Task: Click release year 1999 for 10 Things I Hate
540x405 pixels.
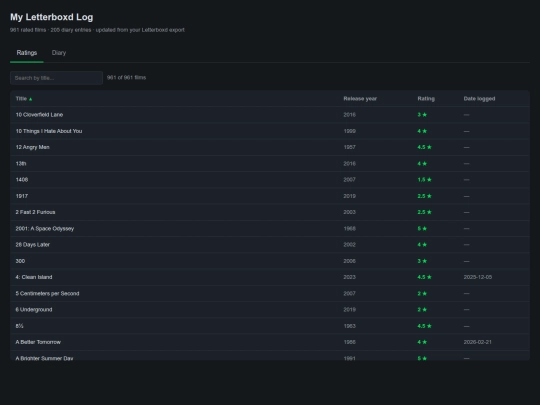Action: [x=350, y=131]
